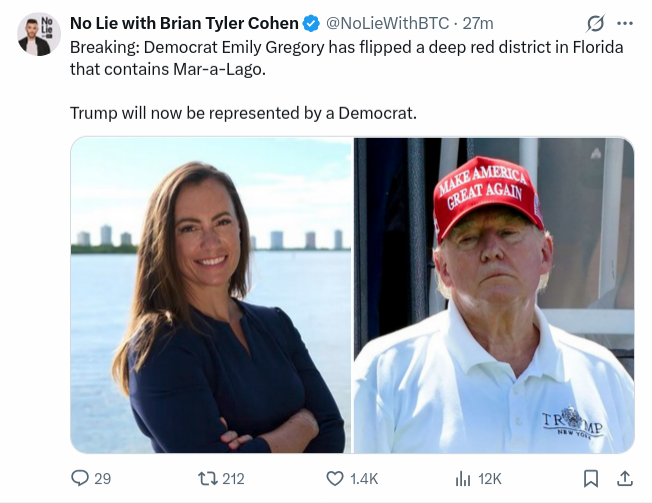
Task: Click the views bar chart icon
Action: (463, 479)
